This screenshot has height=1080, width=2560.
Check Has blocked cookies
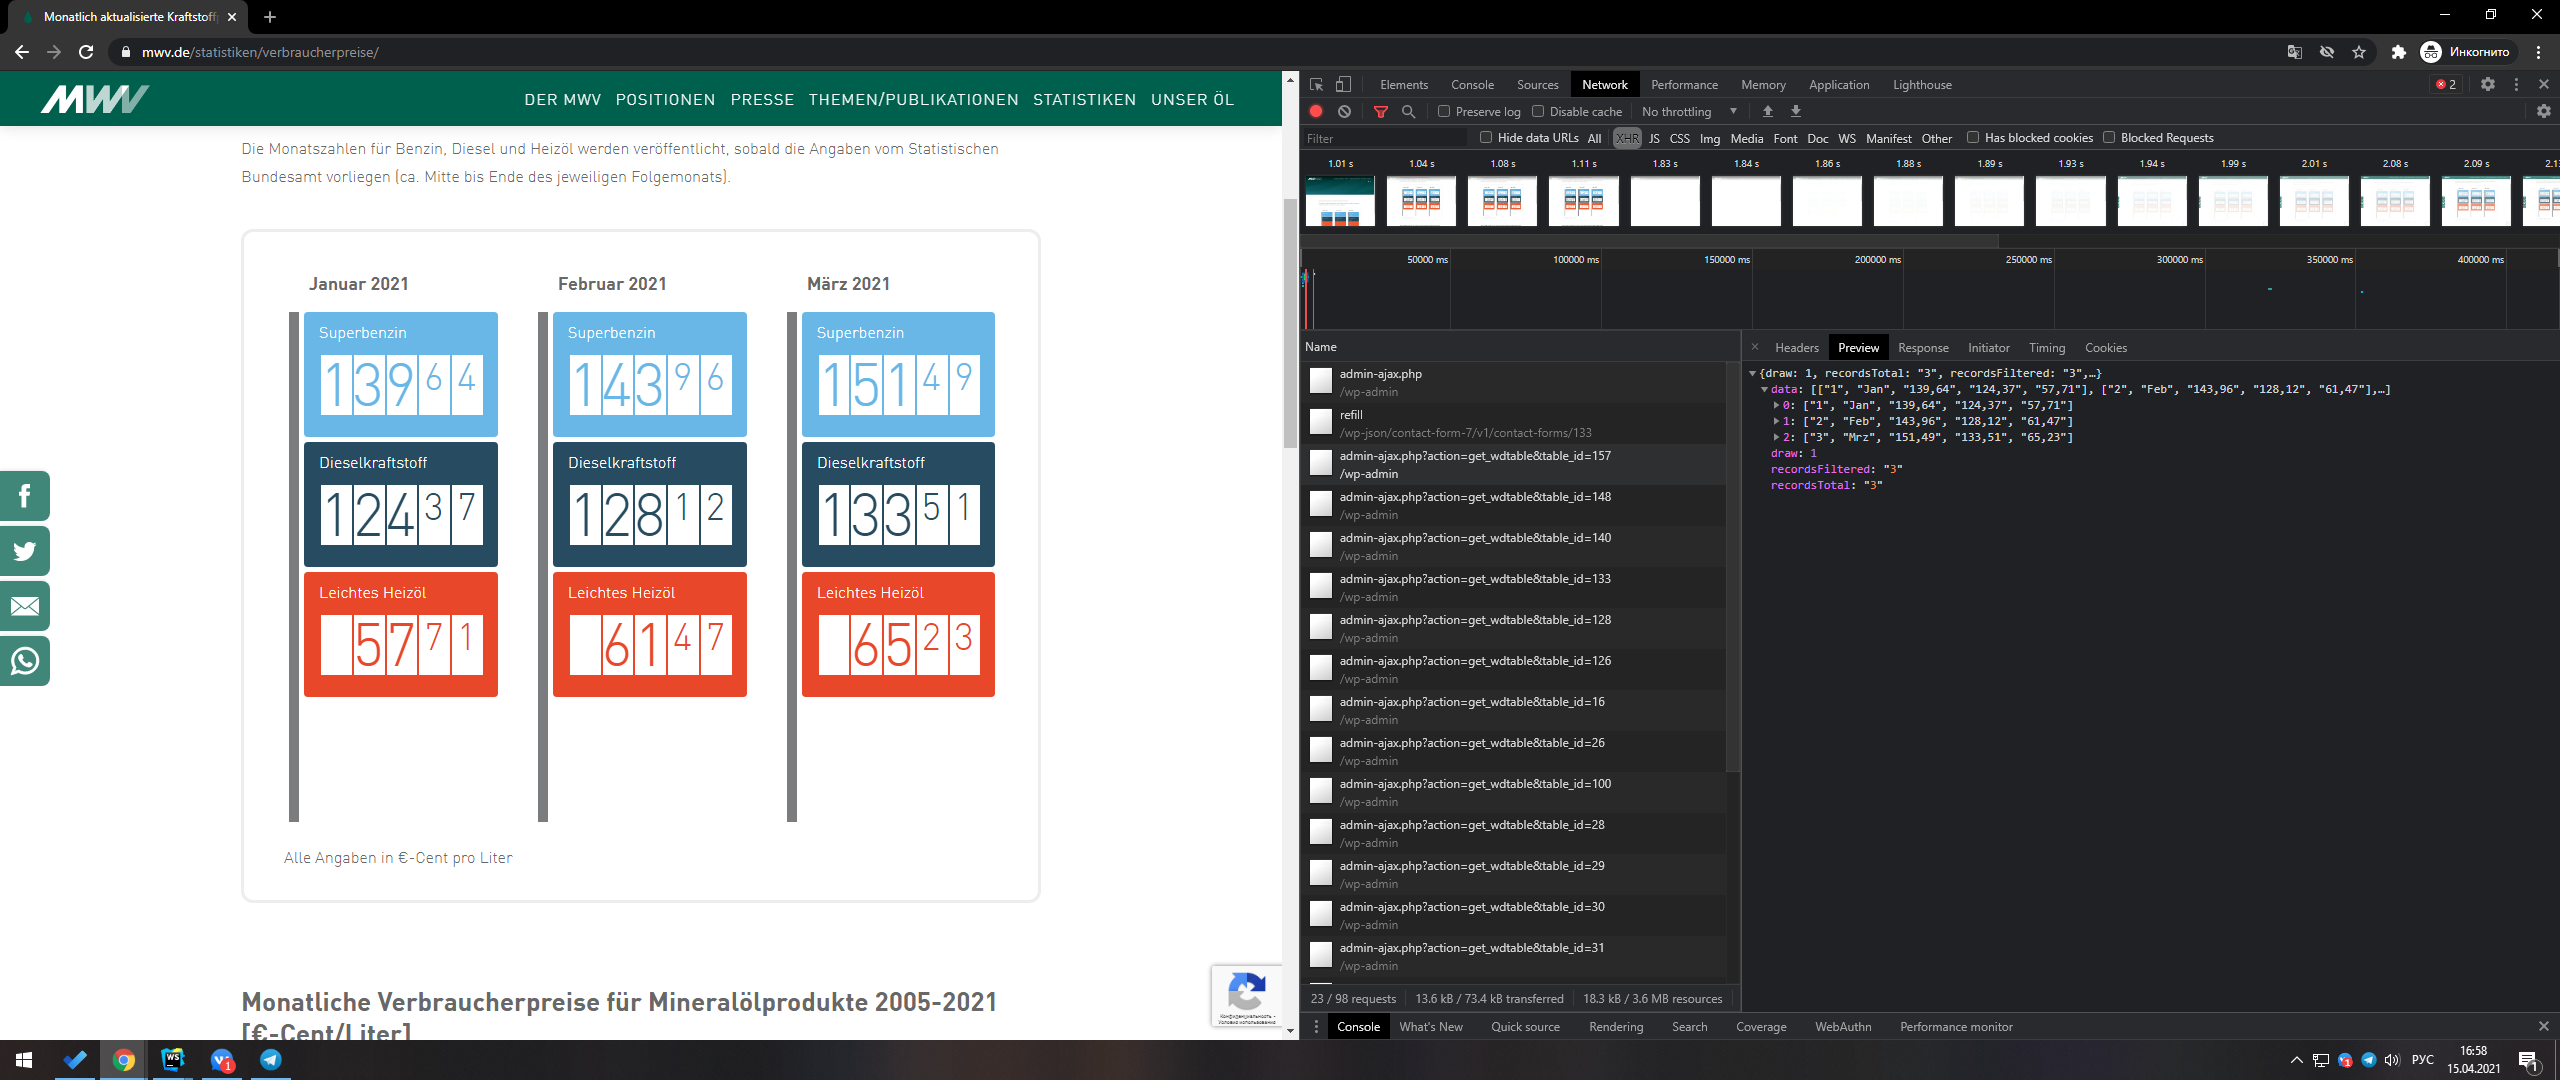[1973, 138]
